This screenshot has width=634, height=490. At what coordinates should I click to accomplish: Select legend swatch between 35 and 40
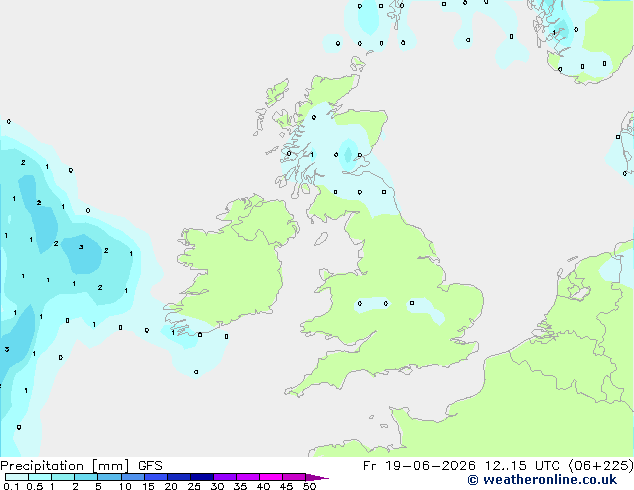point(247,477)
